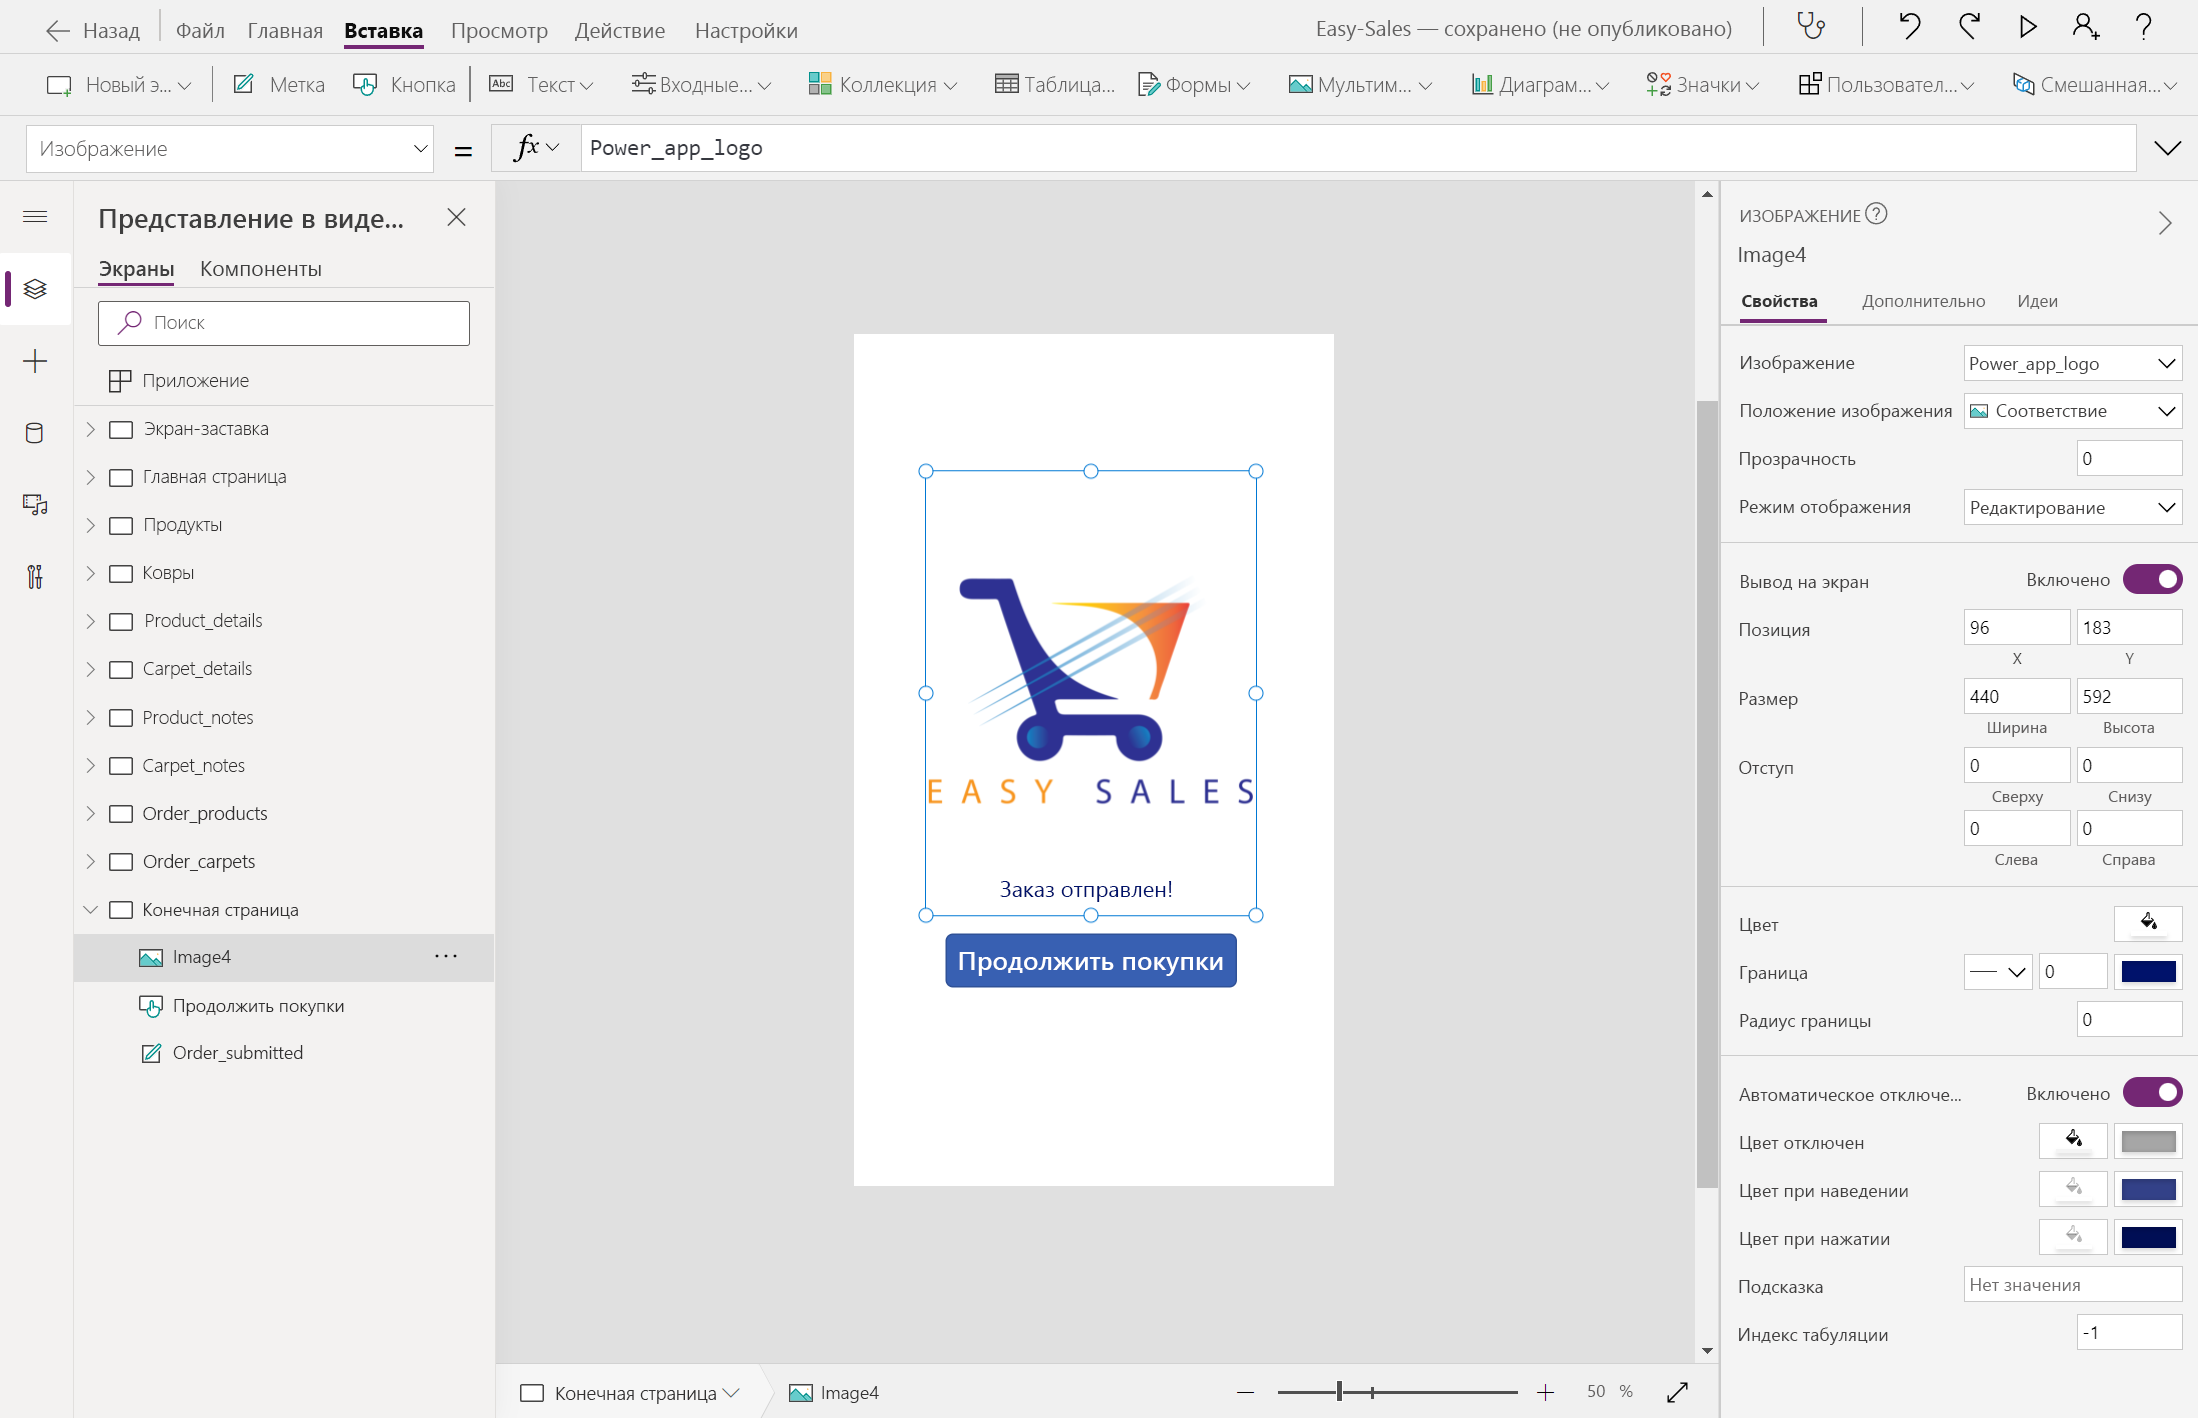Click the 'Назад' back button

(x=94, y=30)
